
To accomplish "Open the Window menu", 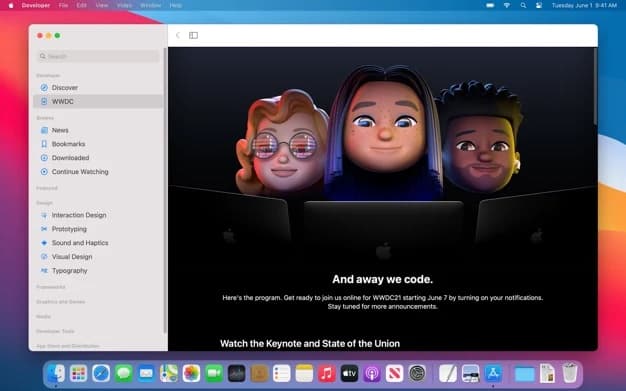I will 151,5.
